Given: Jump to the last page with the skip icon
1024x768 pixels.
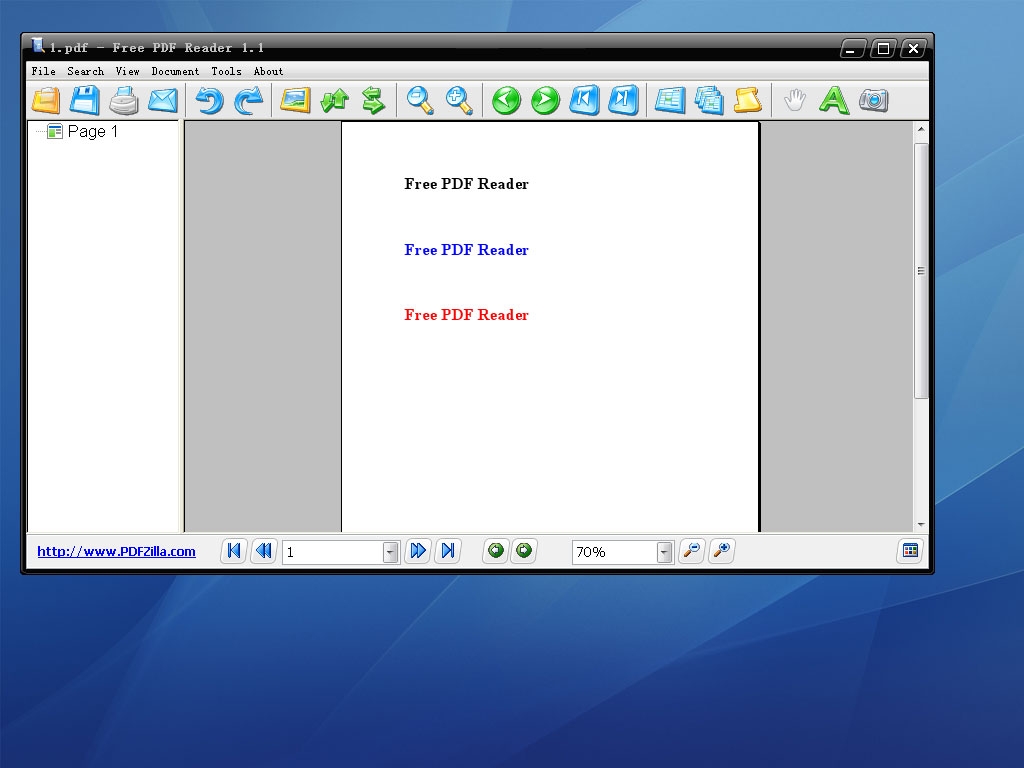Looking at the screenshot, I should [623, 100].
